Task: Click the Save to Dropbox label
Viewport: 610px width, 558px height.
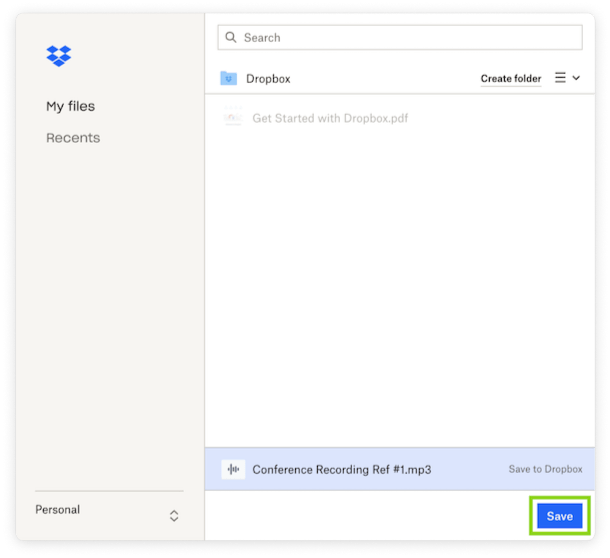Action: (x=545, y=469)
